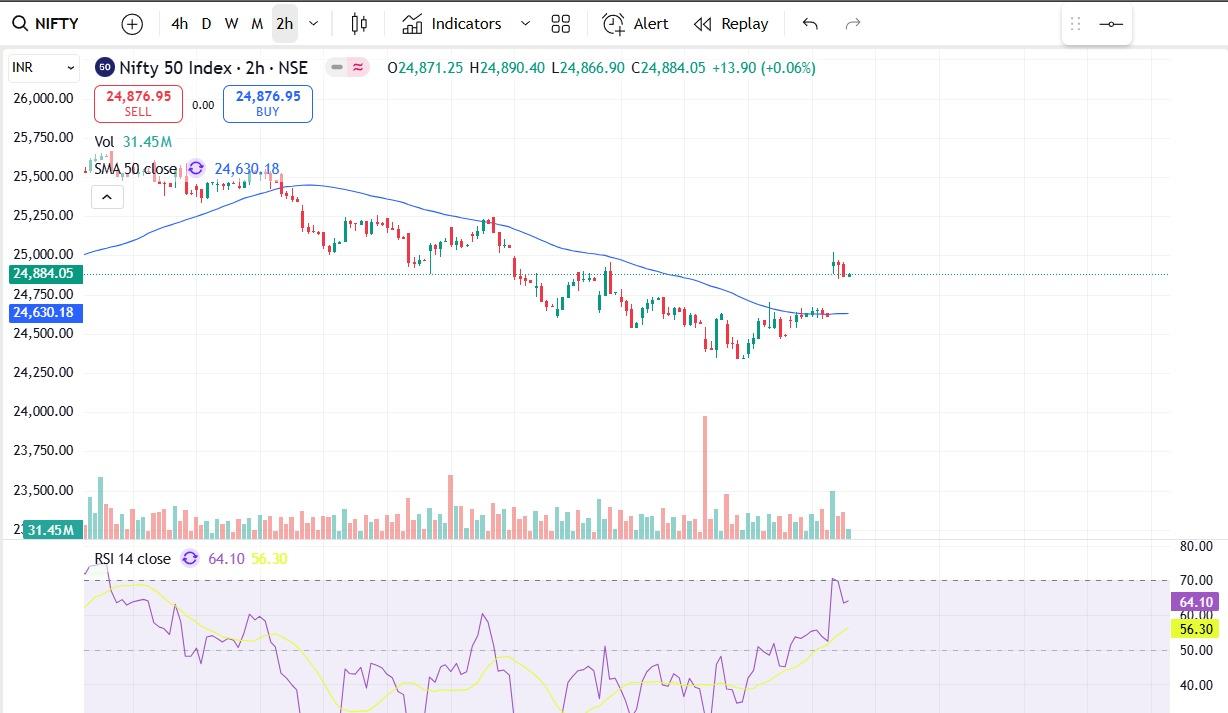Click the add symbol plus icon

[132, 23]
